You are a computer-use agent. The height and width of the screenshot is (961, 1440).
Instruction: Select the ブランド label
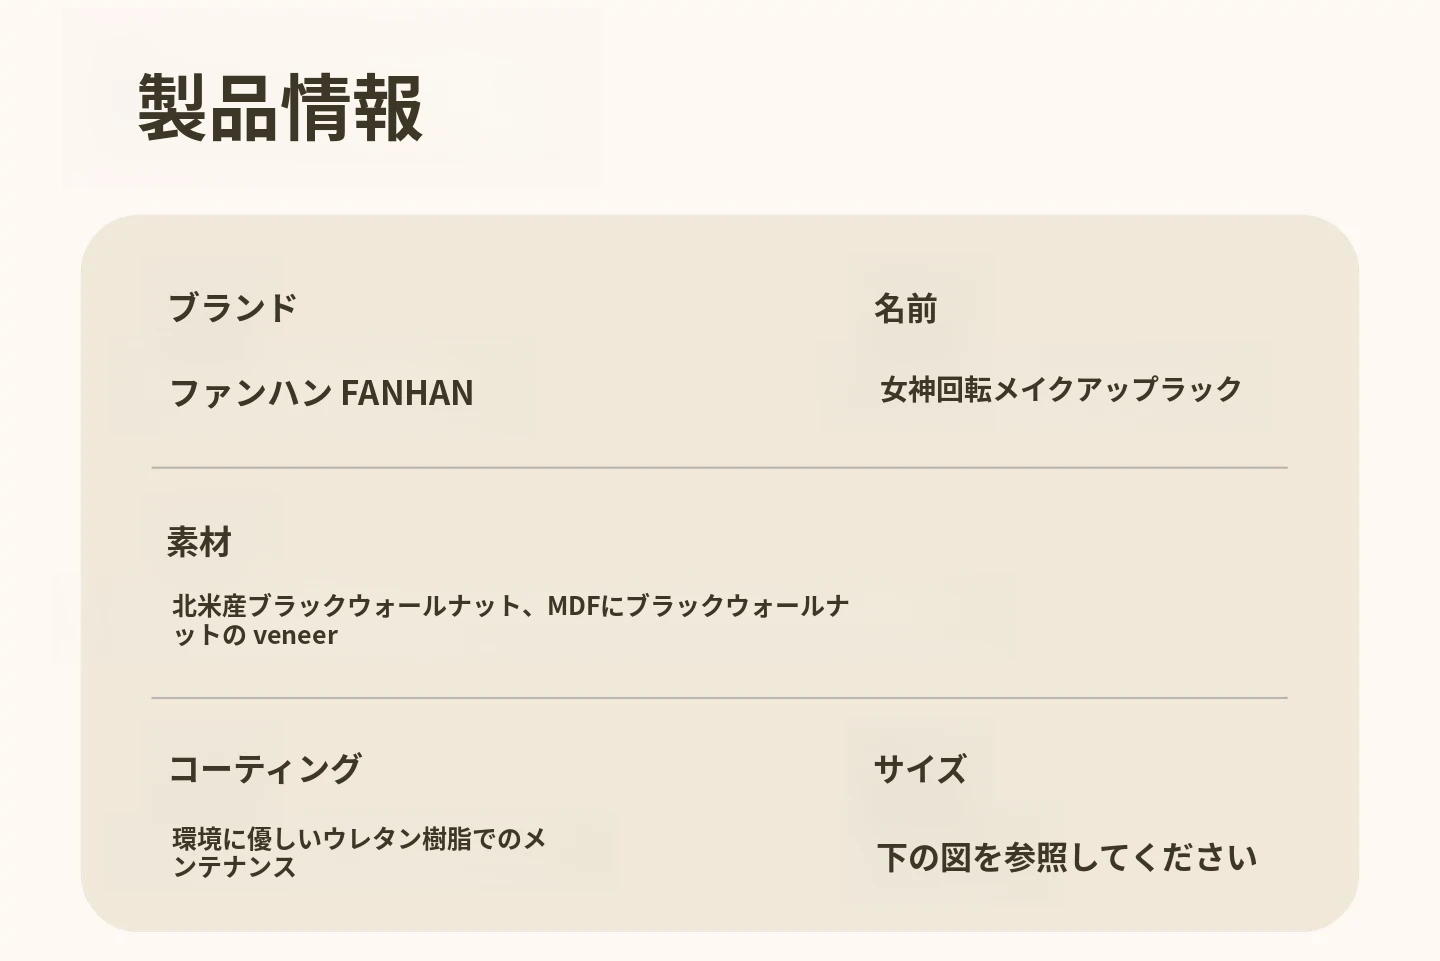pyautogui.click(x=232, y=307)
